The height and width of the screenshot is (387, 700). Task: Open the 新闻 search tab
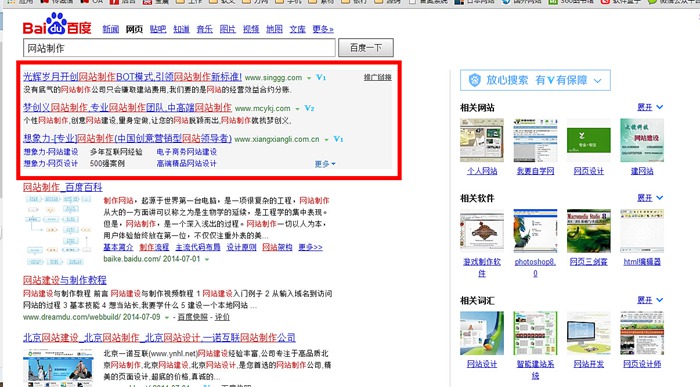pyautogui.click(x=111, y=29)
